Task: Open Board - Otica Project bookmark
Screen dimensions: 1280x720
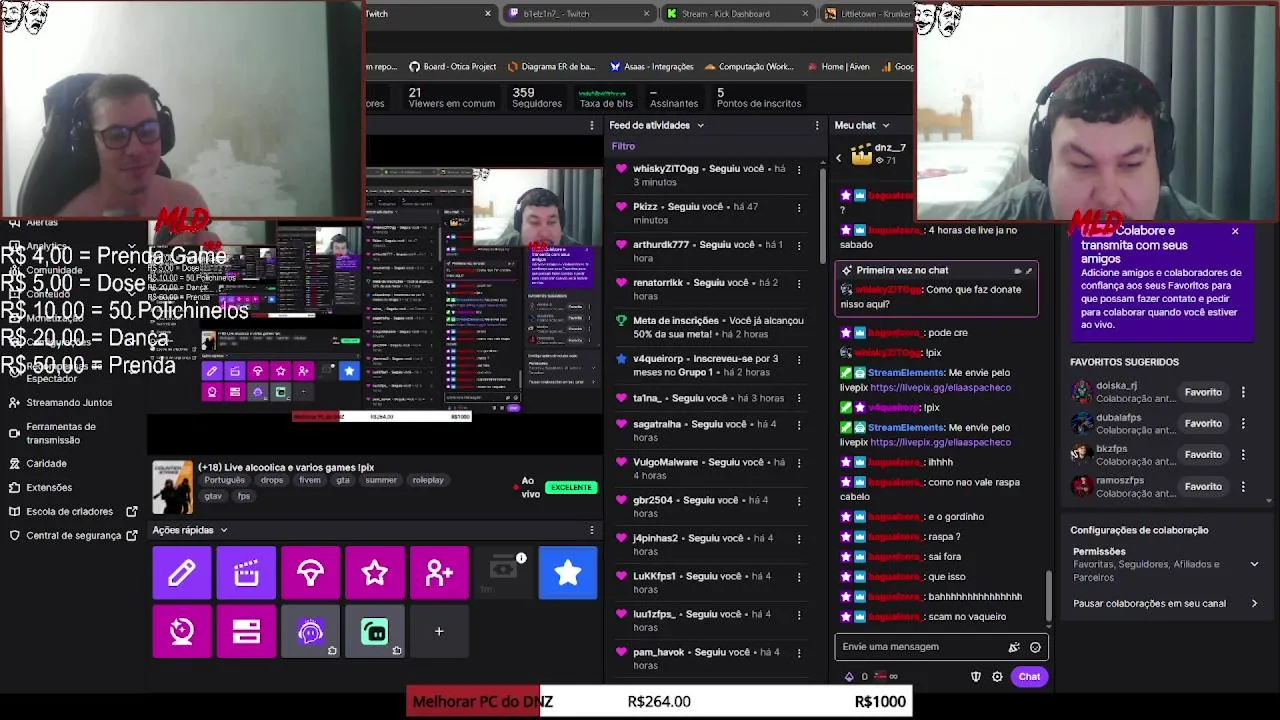Action: [x=453, y=67]
